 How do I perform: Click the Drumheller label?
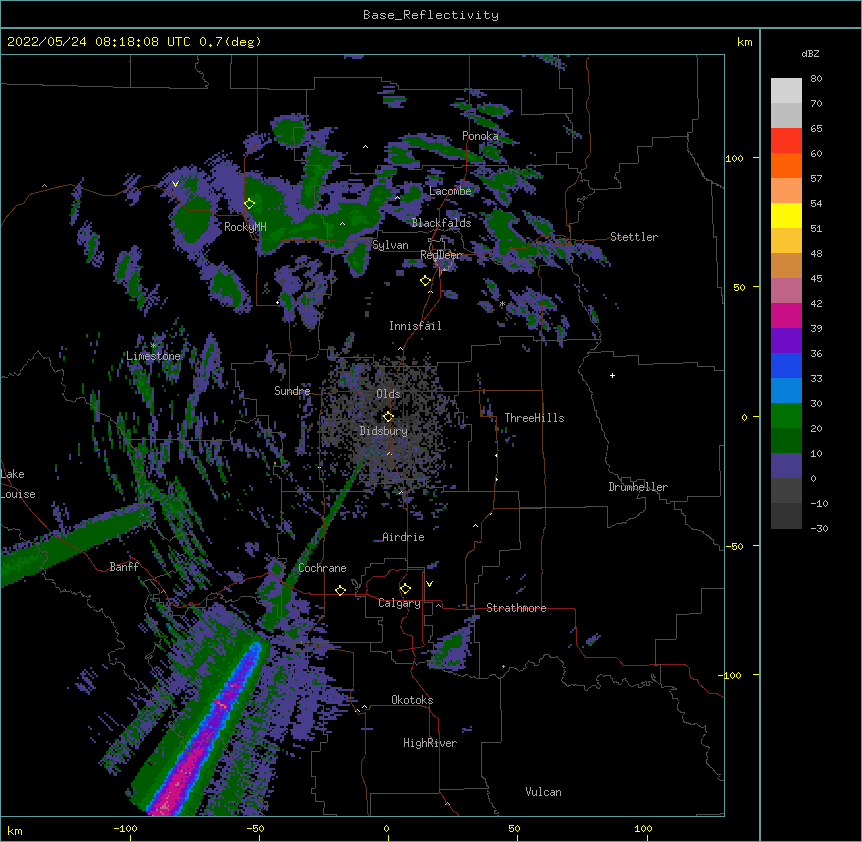(638, 487)
